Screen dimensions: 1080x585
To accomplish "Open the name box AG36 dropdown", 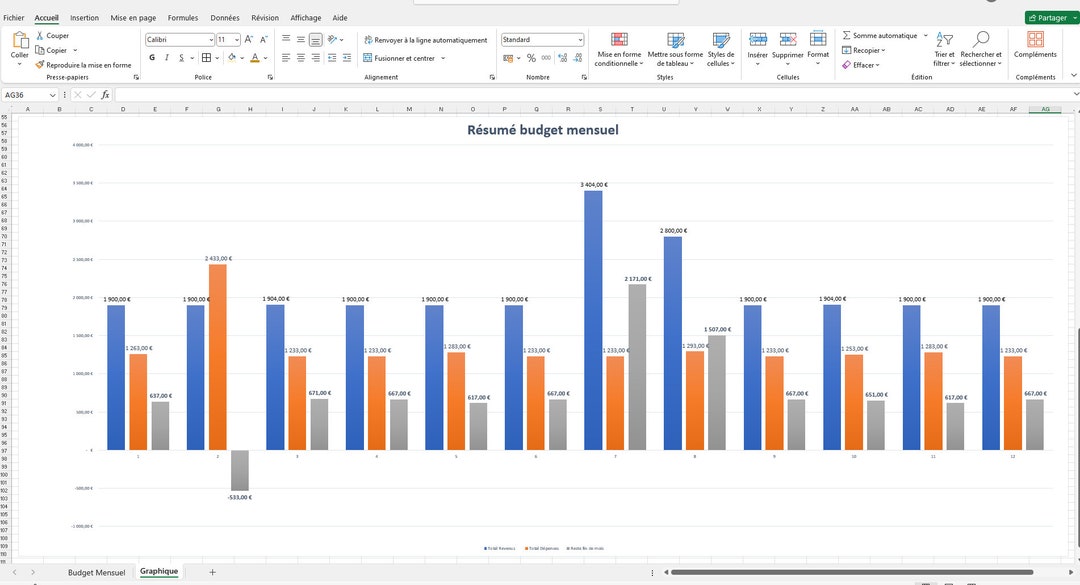I will point(52,95).
